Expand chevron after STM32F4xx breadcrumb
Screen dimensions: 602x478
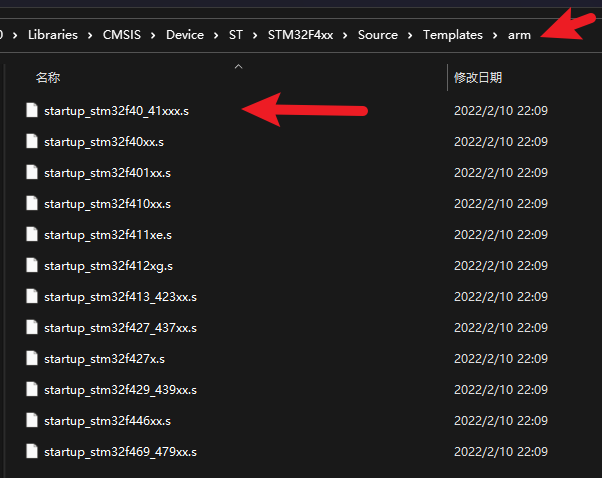click(x=345, y=35)
